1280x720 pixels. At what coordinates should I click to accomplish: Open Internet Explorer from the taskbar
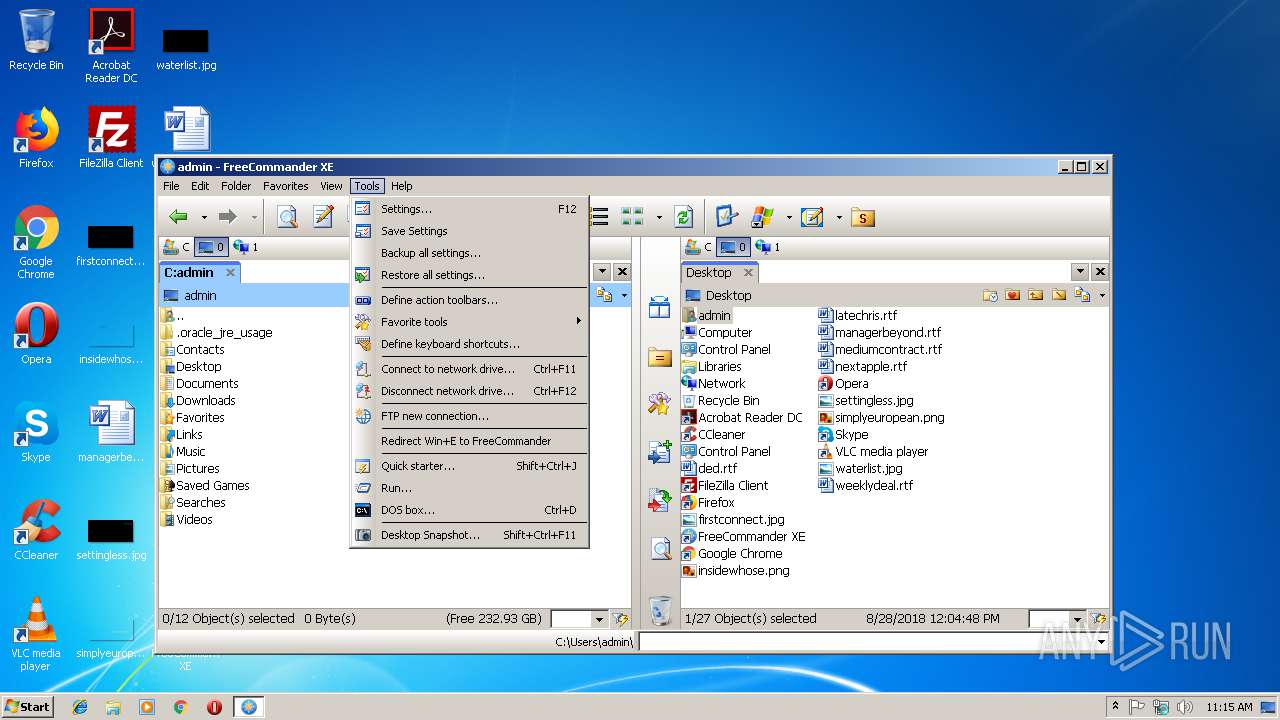(x=80, y=707)
